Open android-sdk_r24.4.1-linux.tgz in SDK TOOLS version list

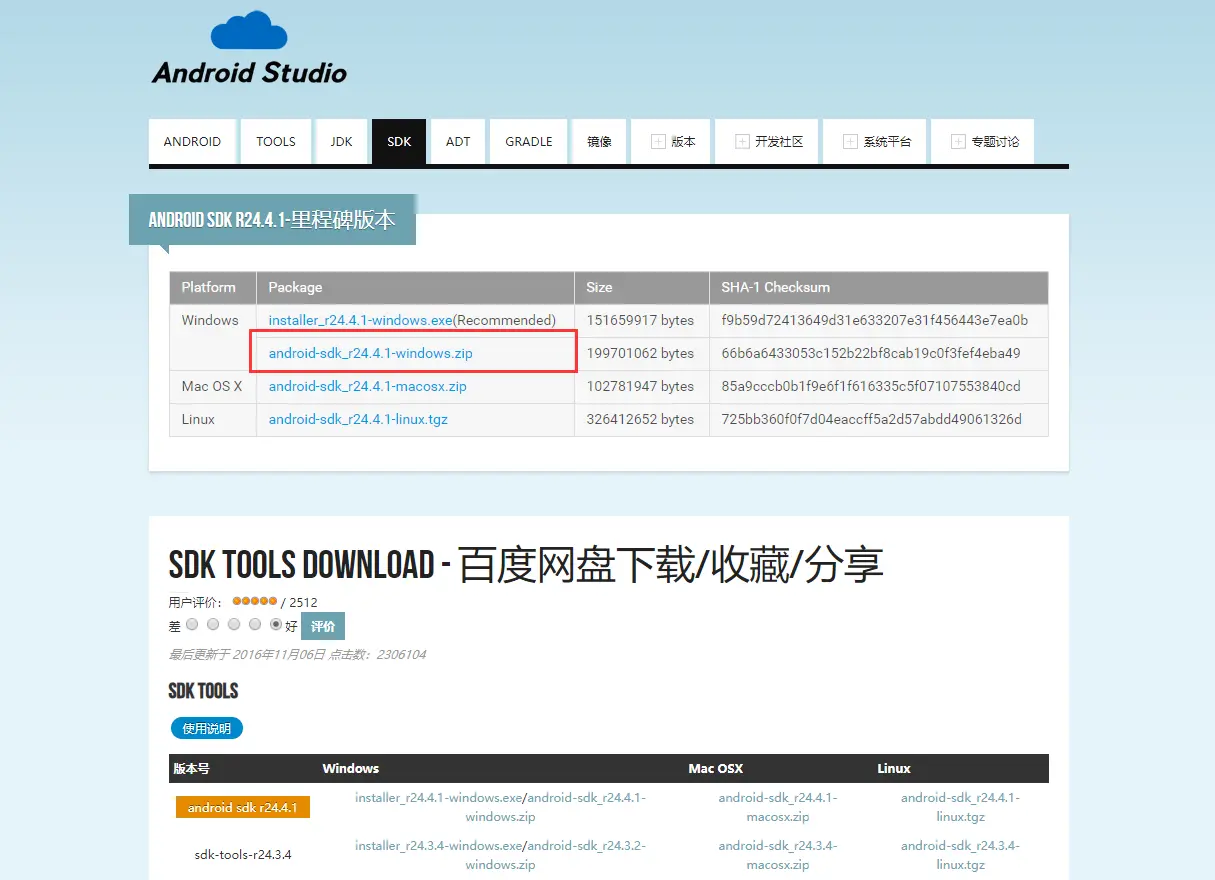pyautogui.click(x=960, y=807)
